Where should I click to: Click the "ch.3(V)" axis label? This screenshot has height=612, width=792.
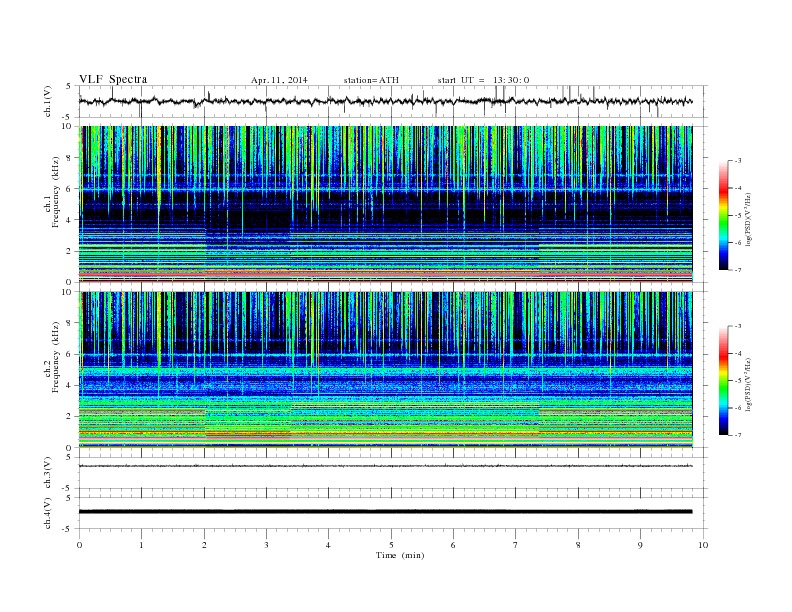(x=48, y=473)
